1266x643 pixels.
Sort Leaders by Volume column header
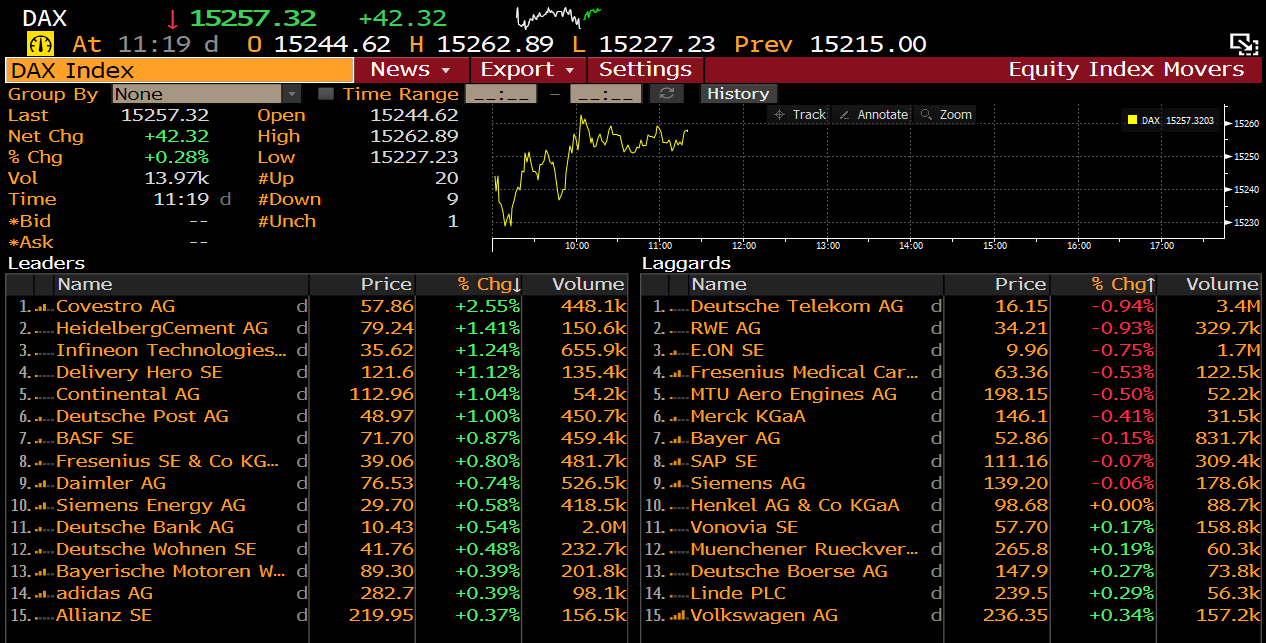pos(575,285)
